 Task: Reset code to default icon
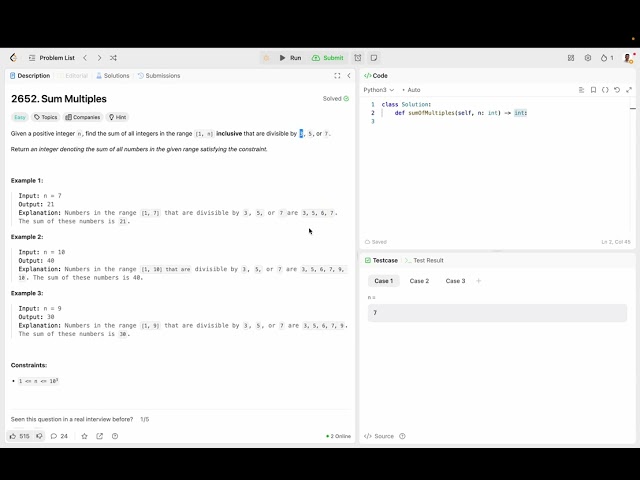tap(617, 90)
